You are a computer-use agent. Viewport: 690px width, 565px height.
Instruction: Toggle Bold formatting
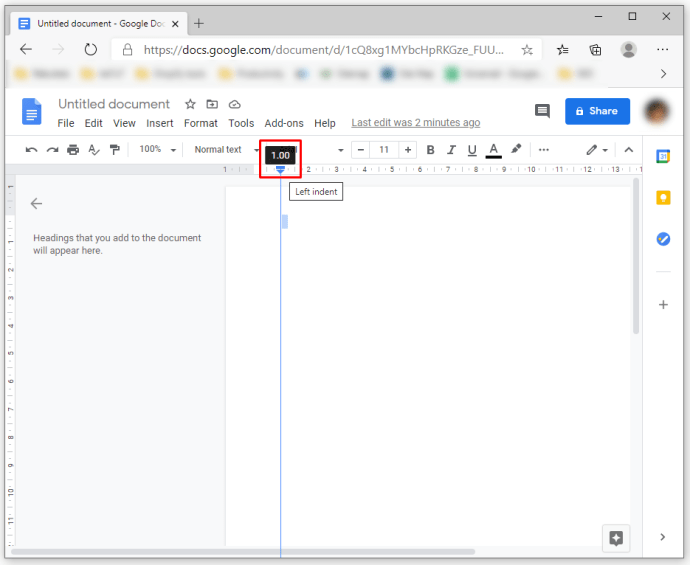(x=430, y=150)
